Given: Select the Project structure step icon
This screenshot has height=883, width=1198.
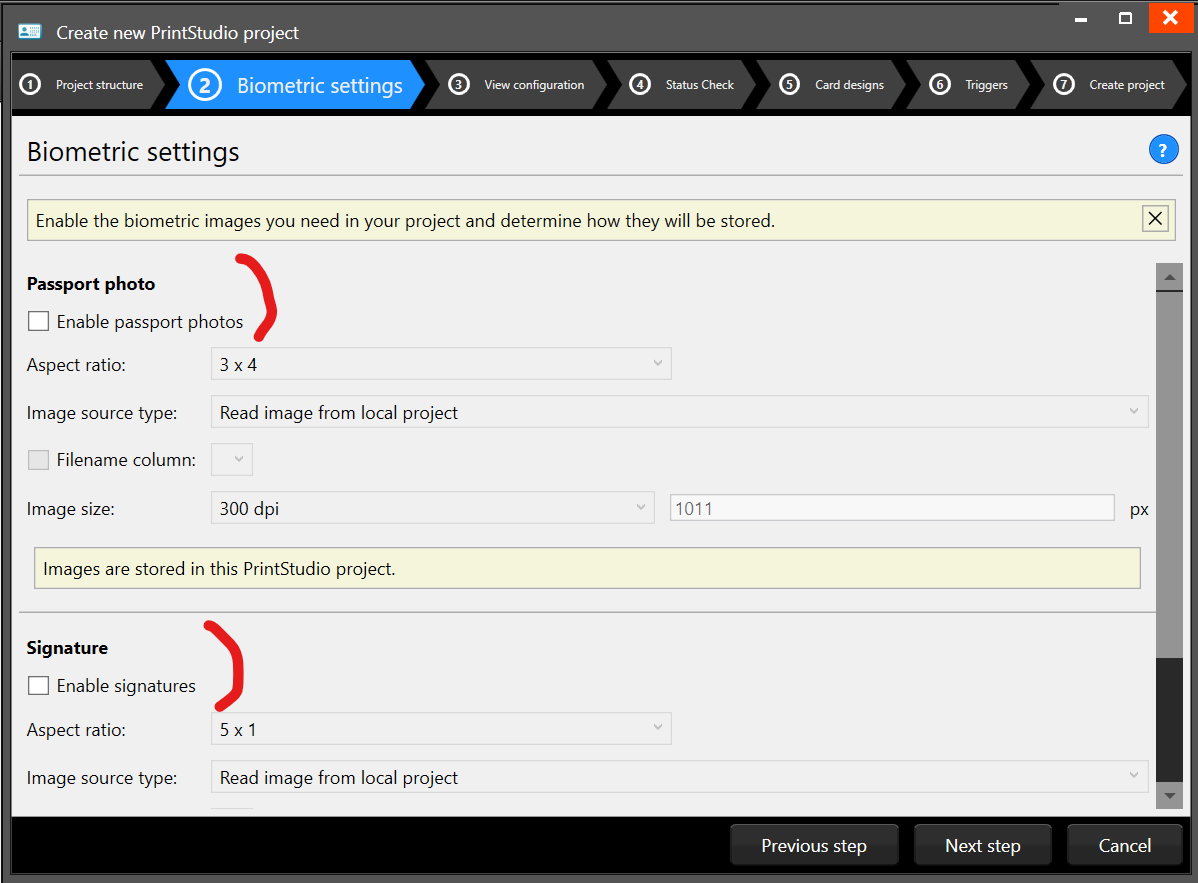Looking at the screenshot, I should pyautogui.click(x=30, y=85).
